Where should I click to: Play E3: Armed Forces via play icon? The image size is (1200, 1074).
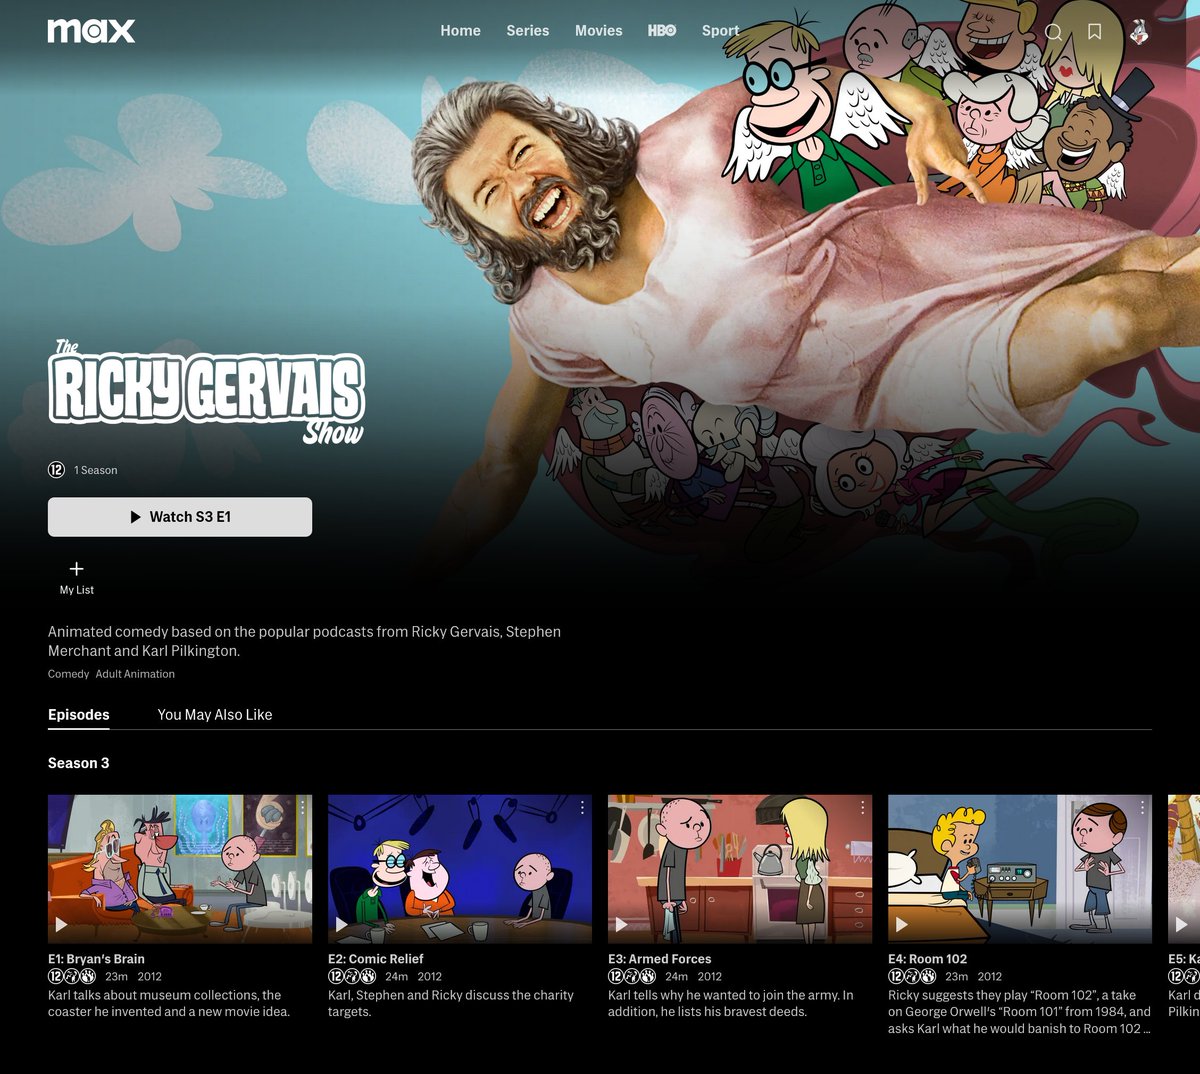coord(621,924)
